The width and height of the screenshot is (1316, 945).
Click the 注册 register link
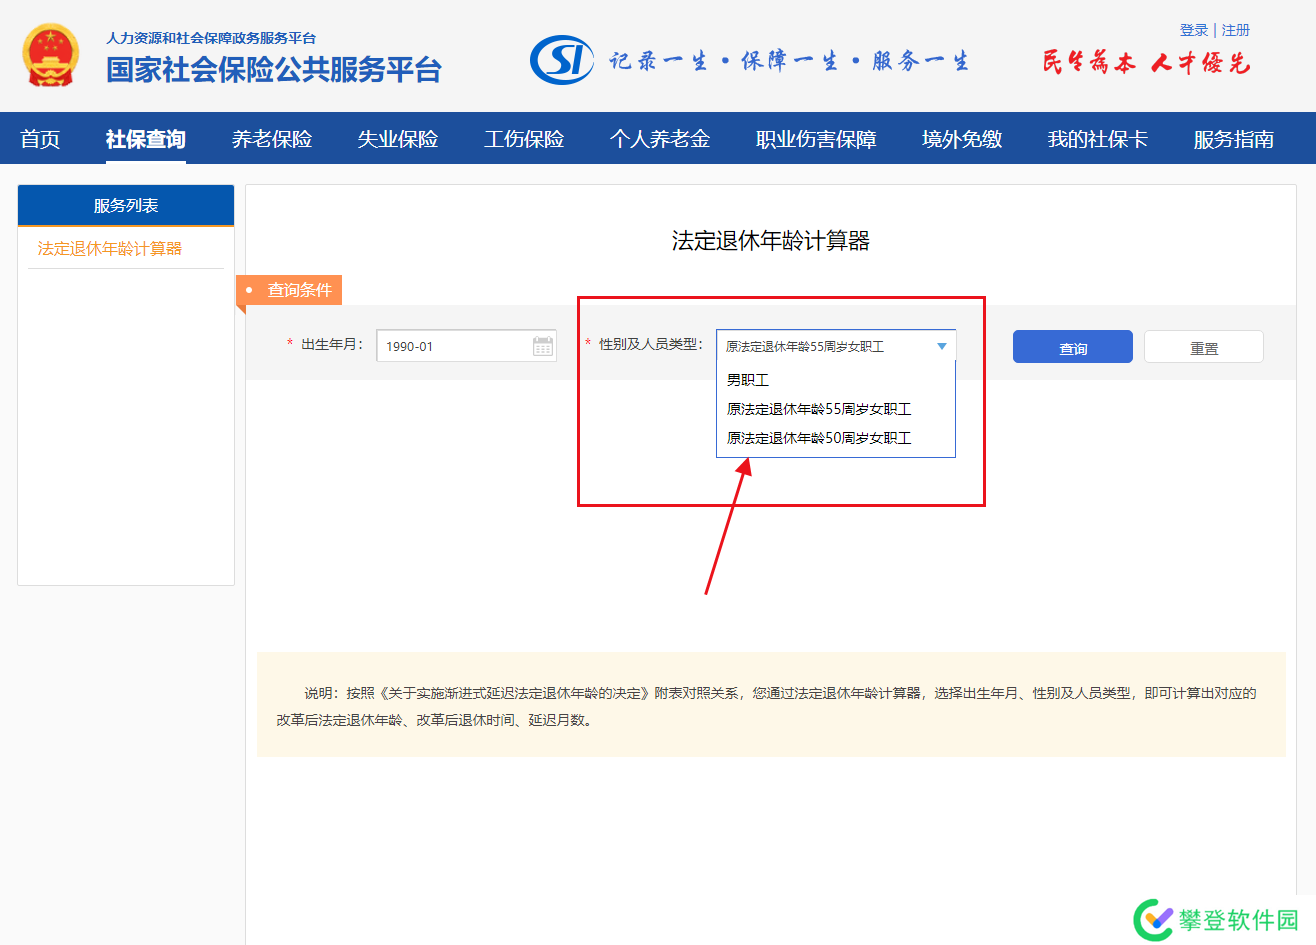point(1236,30)
